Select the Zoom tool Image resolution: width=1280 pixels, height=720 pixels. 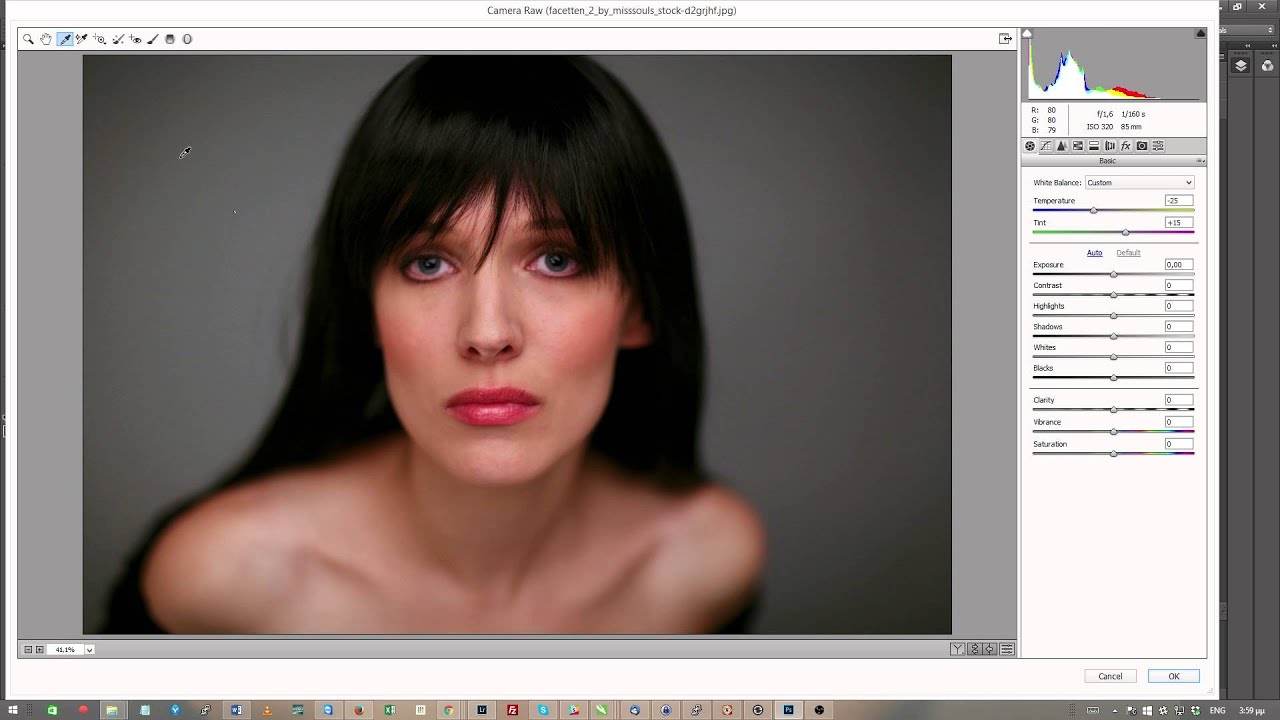click(x=28, y=39)
